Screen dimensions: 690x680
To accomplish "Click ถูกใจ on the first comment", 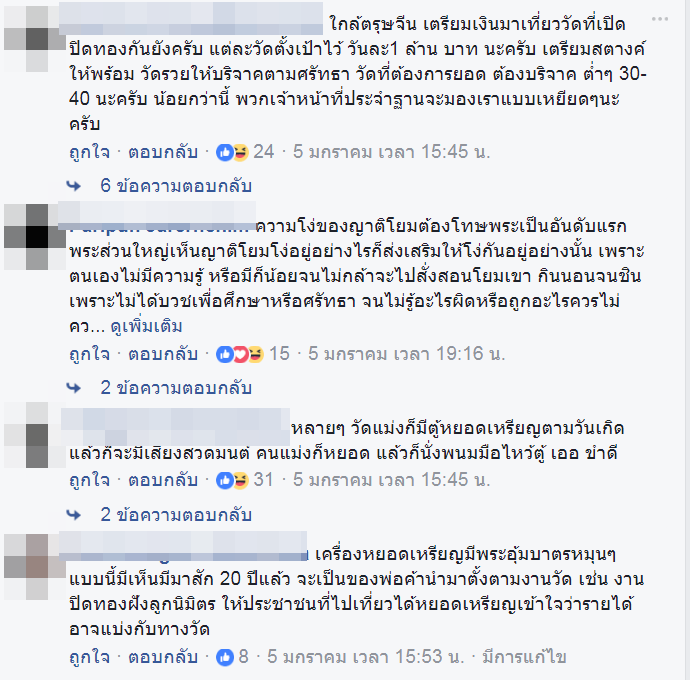I will point(89,152).
